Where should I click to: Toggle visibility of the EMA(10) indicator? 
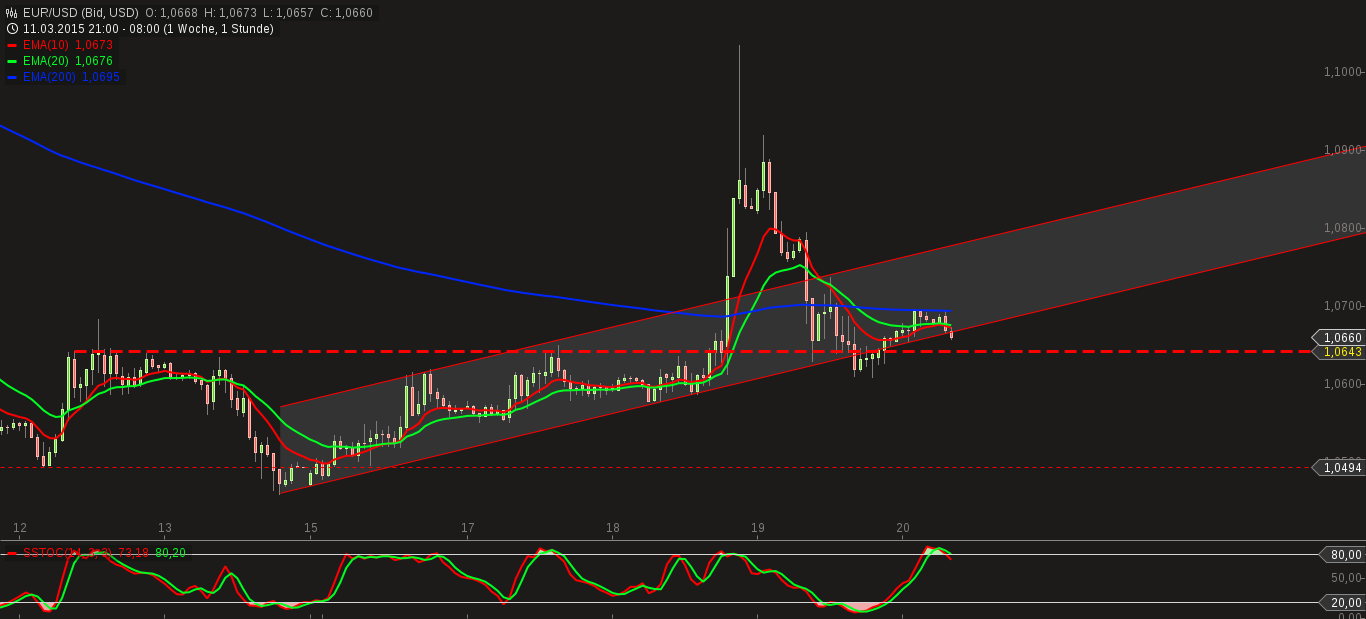tap(45, 45)
